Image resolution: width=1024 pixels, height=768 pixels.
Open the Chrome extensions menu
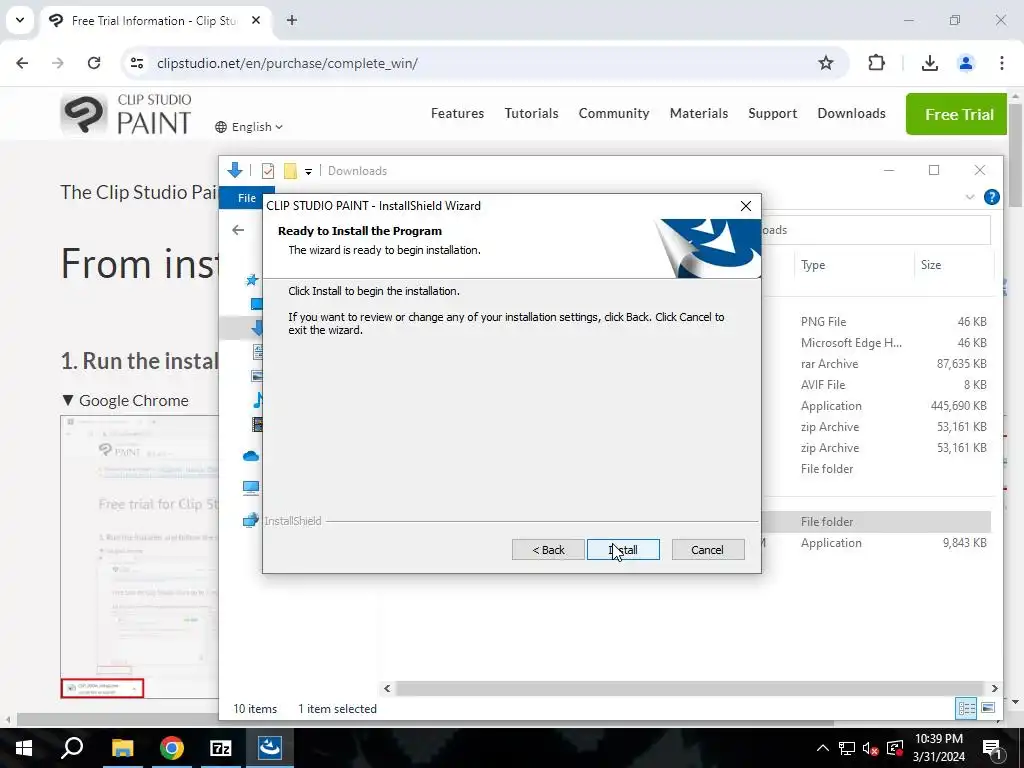click(x=876, y=63)
